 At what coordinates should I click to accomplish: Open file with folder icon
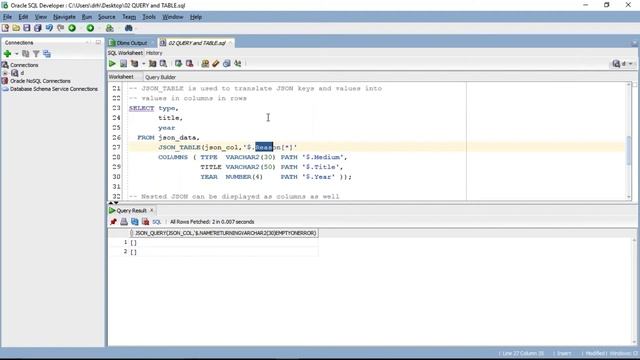click(16, 28)
